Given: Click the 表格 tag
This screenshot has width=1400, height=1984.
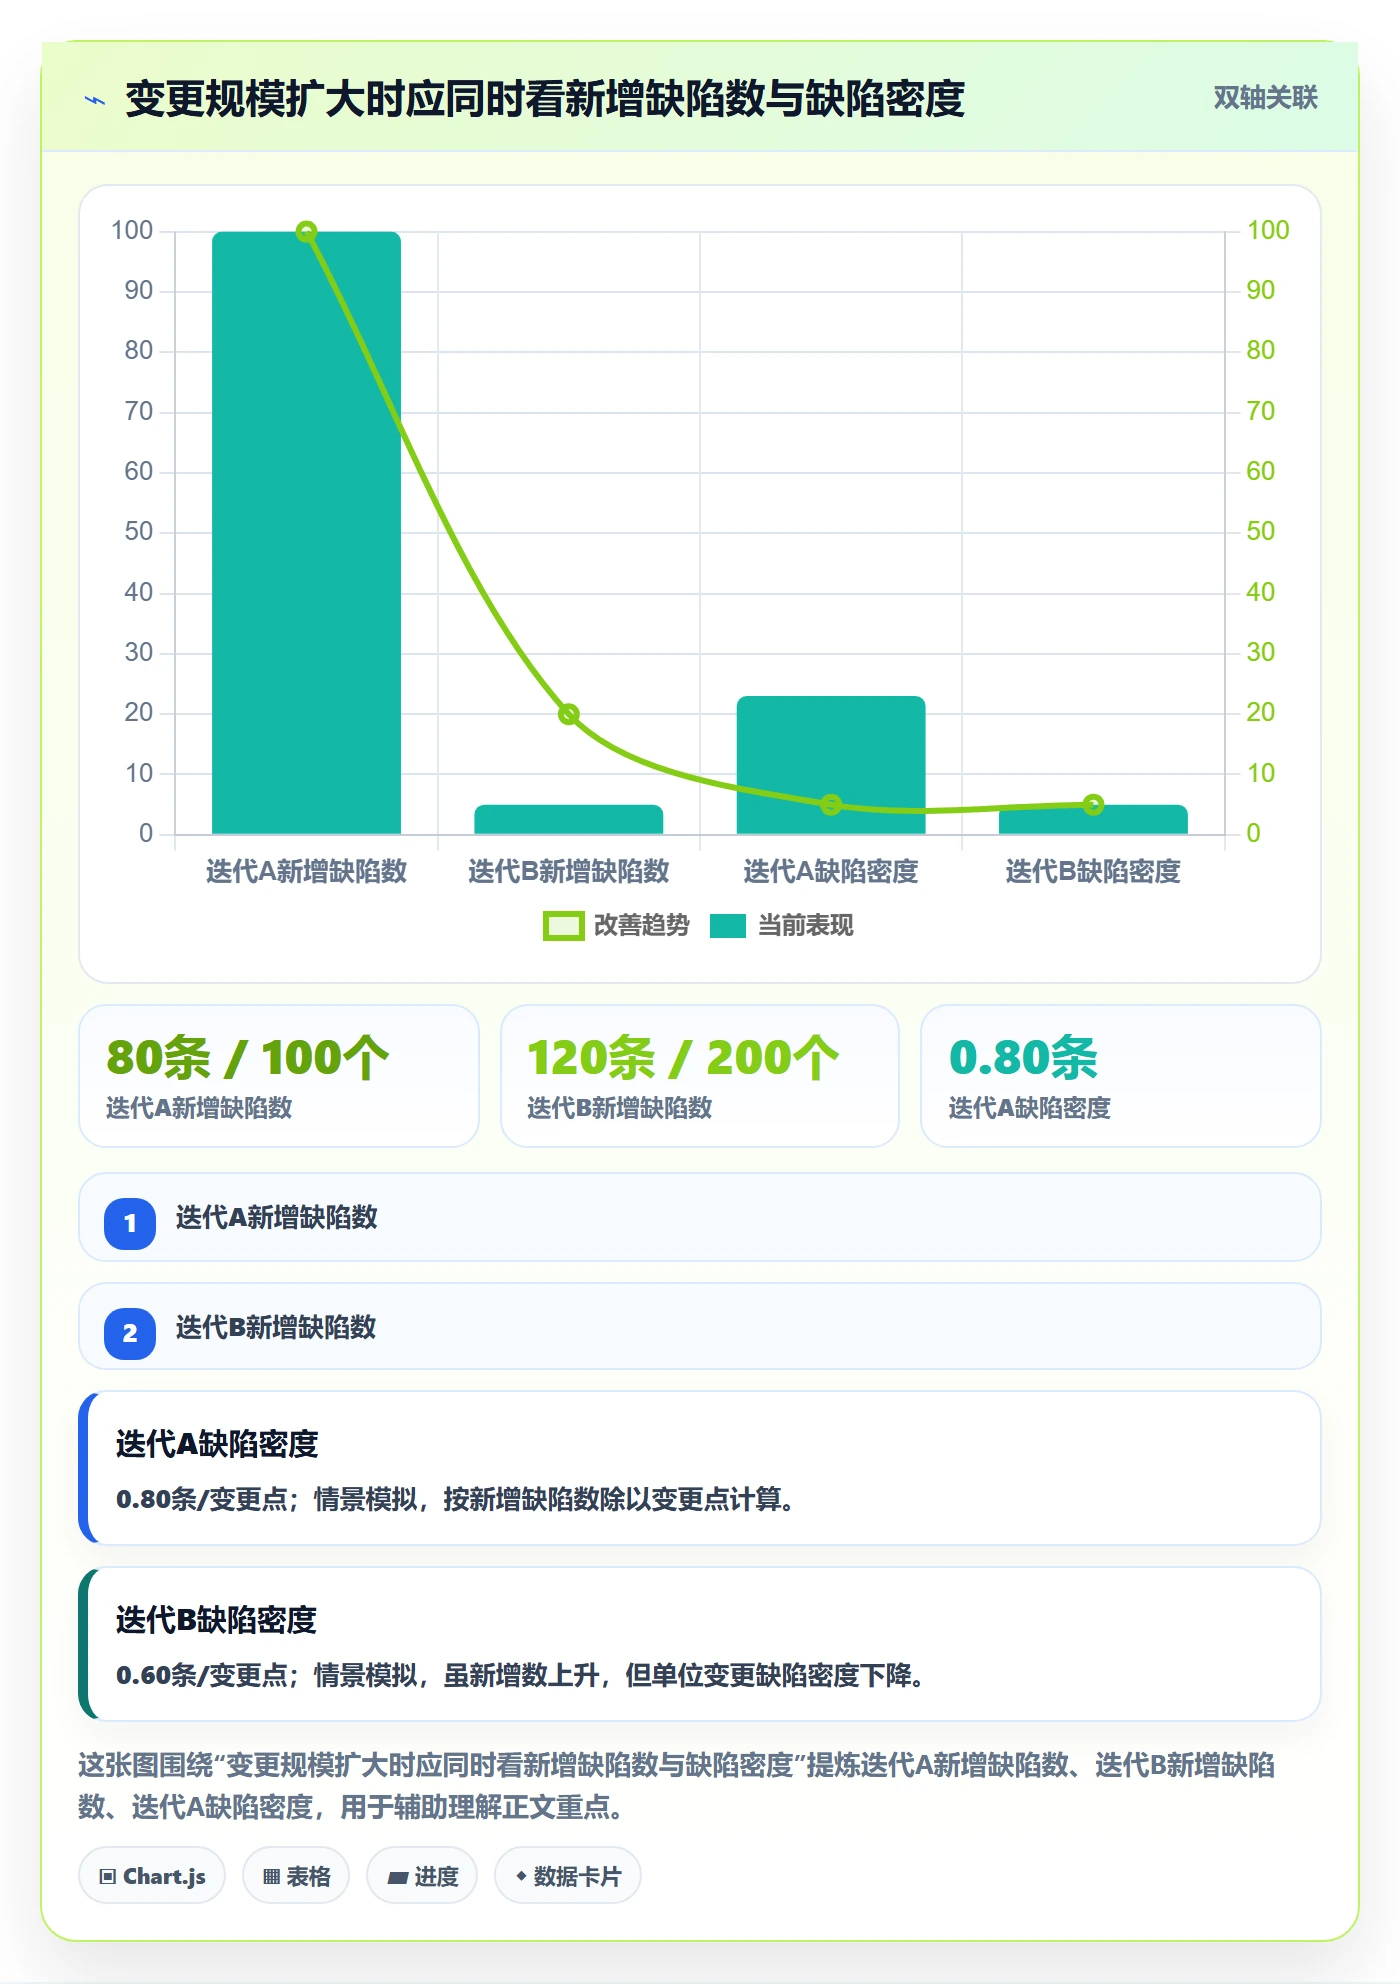Looking at the screenshot, I should [296, 1876].
